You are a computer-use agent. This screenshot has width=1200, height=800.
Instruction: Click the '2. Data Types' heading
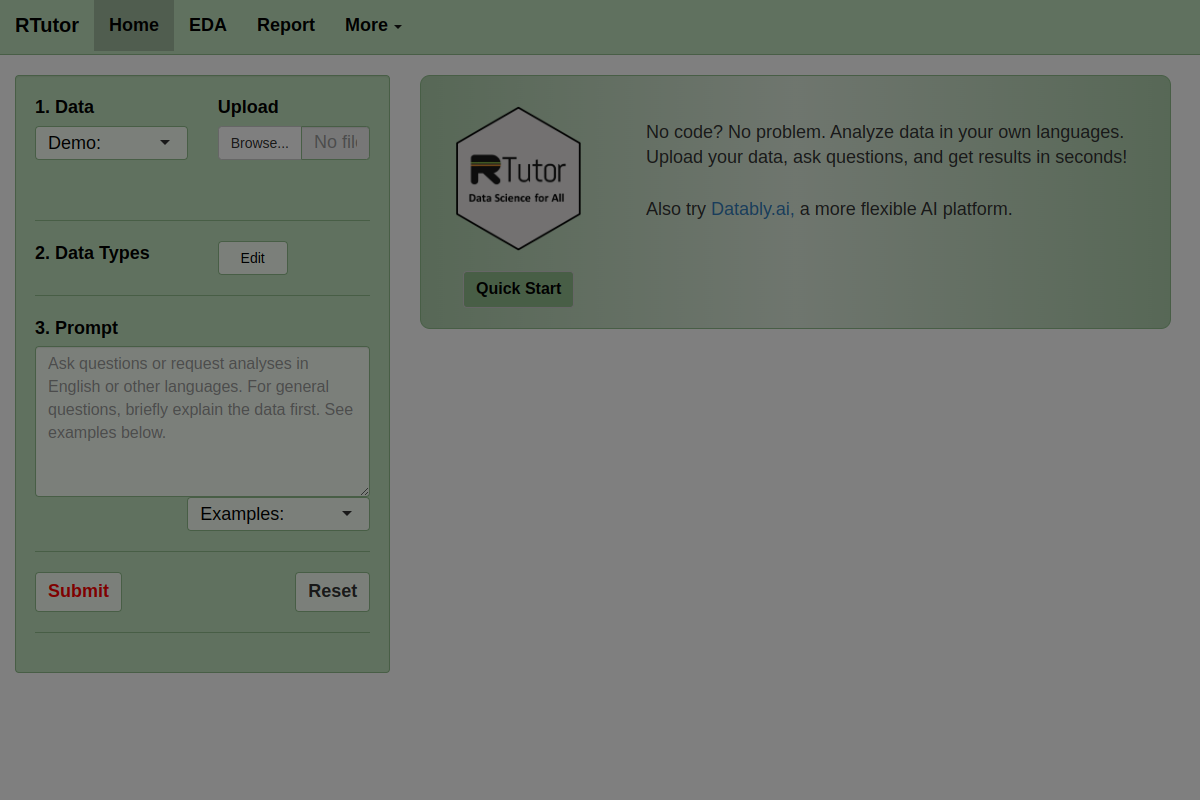click(92, 253)
